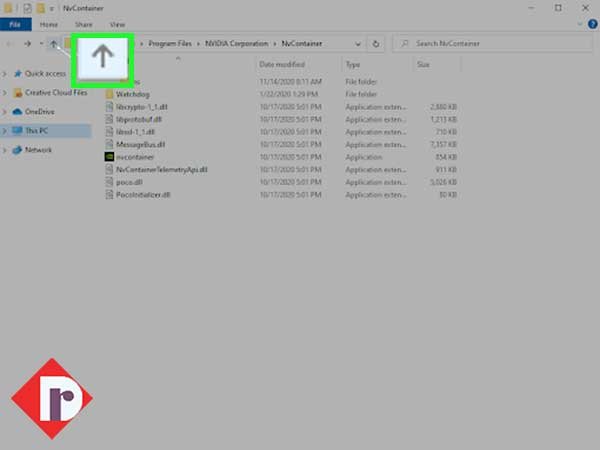Switch to the Home ribbon tab

coord(49,24)
